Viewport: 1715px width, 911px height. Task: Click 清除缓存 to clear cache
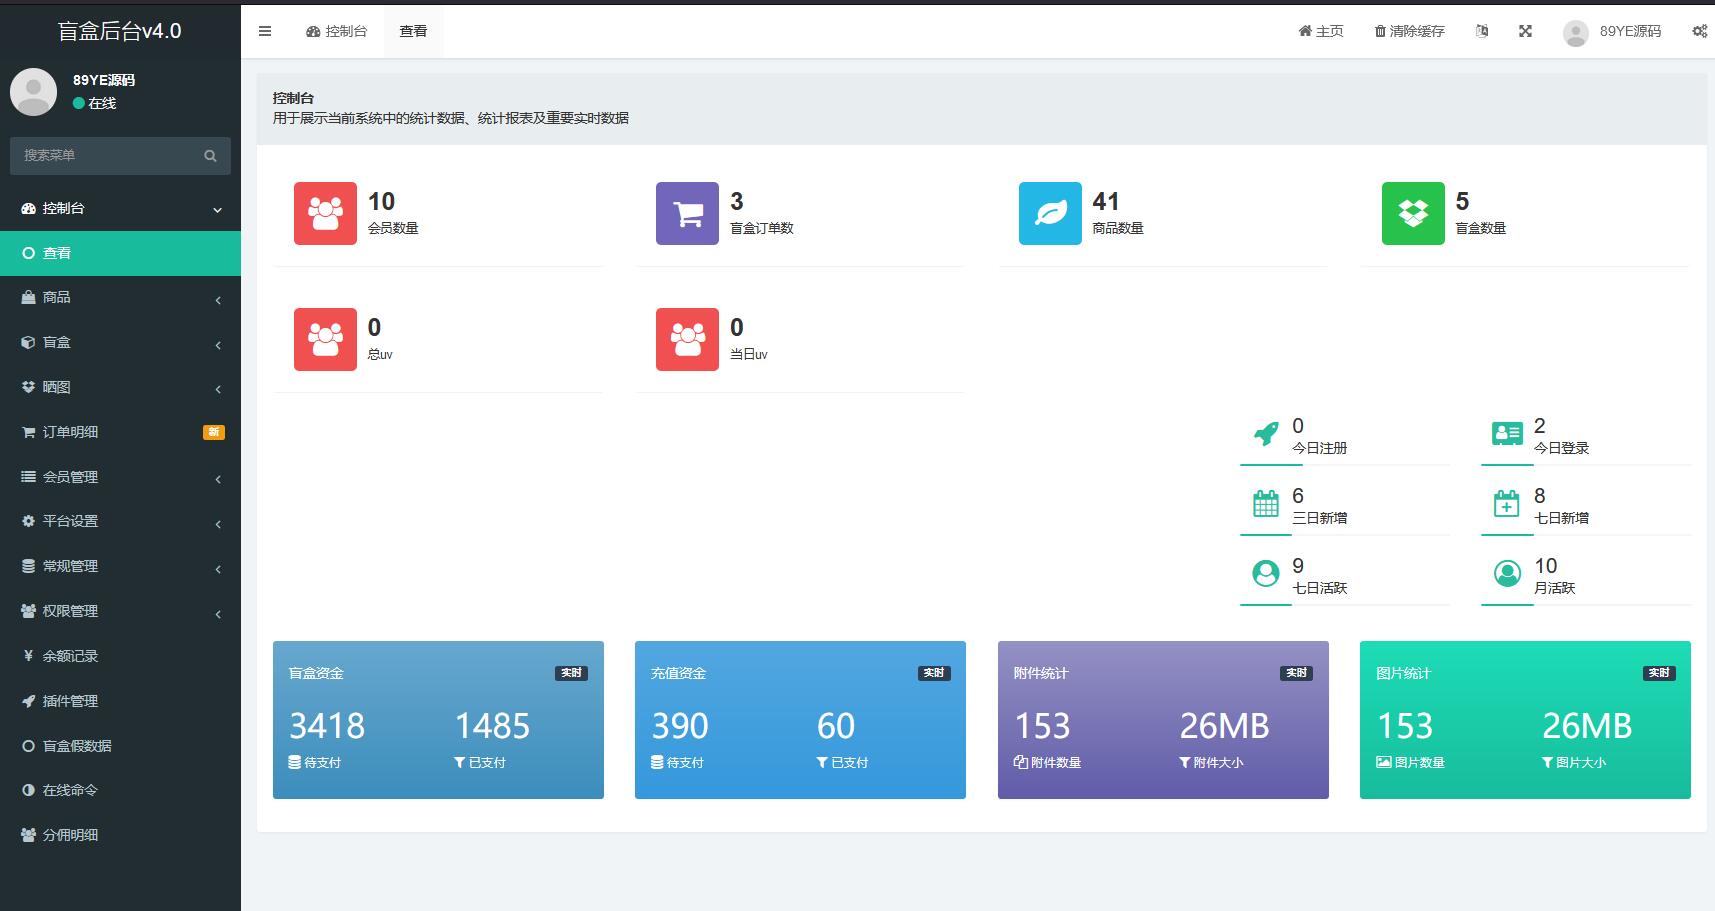(x=1409, y=31)
